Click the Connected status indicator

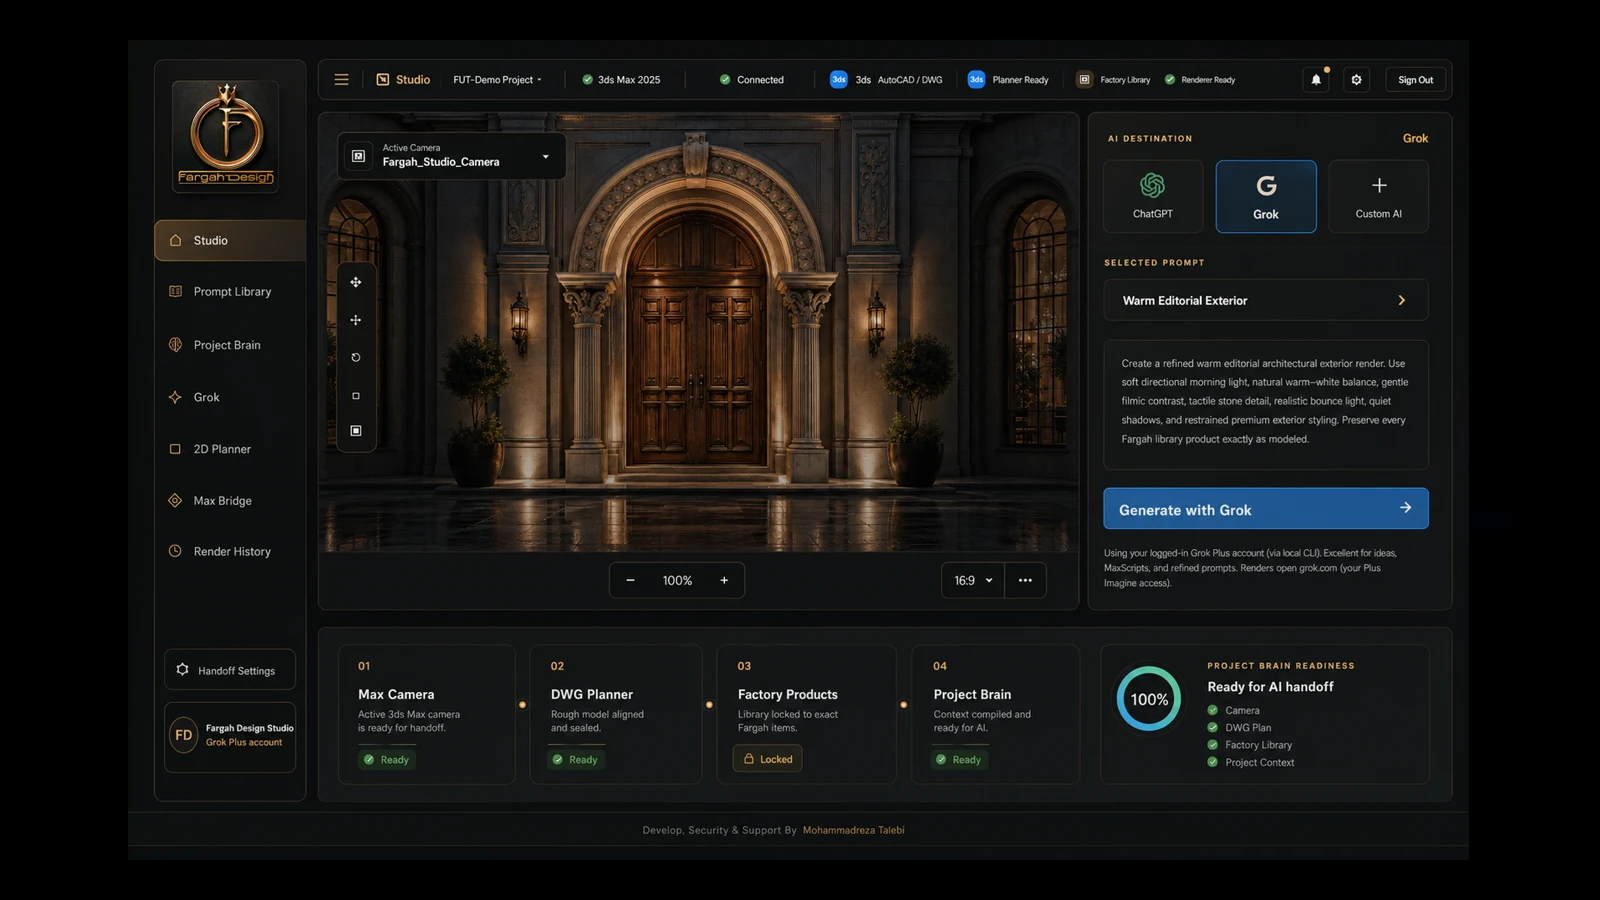point(751,80)
